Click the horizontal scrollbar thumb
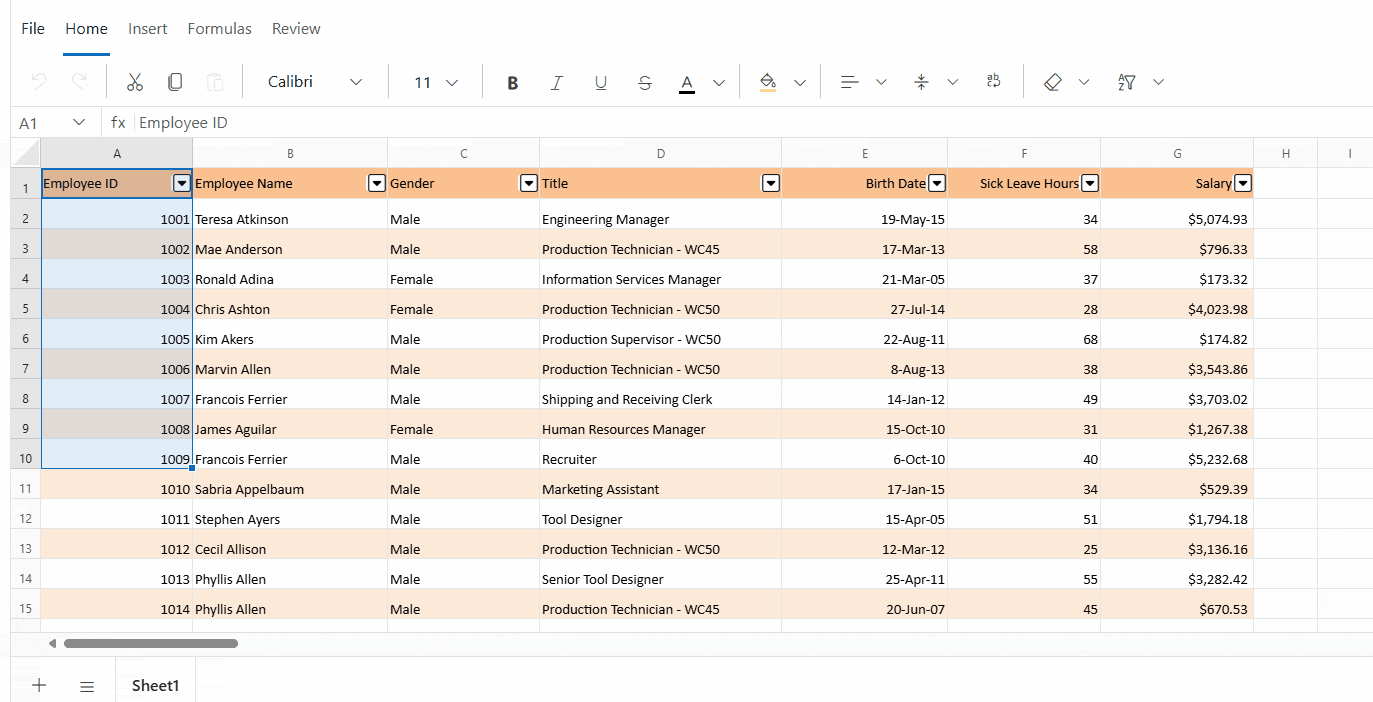Image resolution: width=1373 pixels, height=702 pixels. [x=151, y=644]
